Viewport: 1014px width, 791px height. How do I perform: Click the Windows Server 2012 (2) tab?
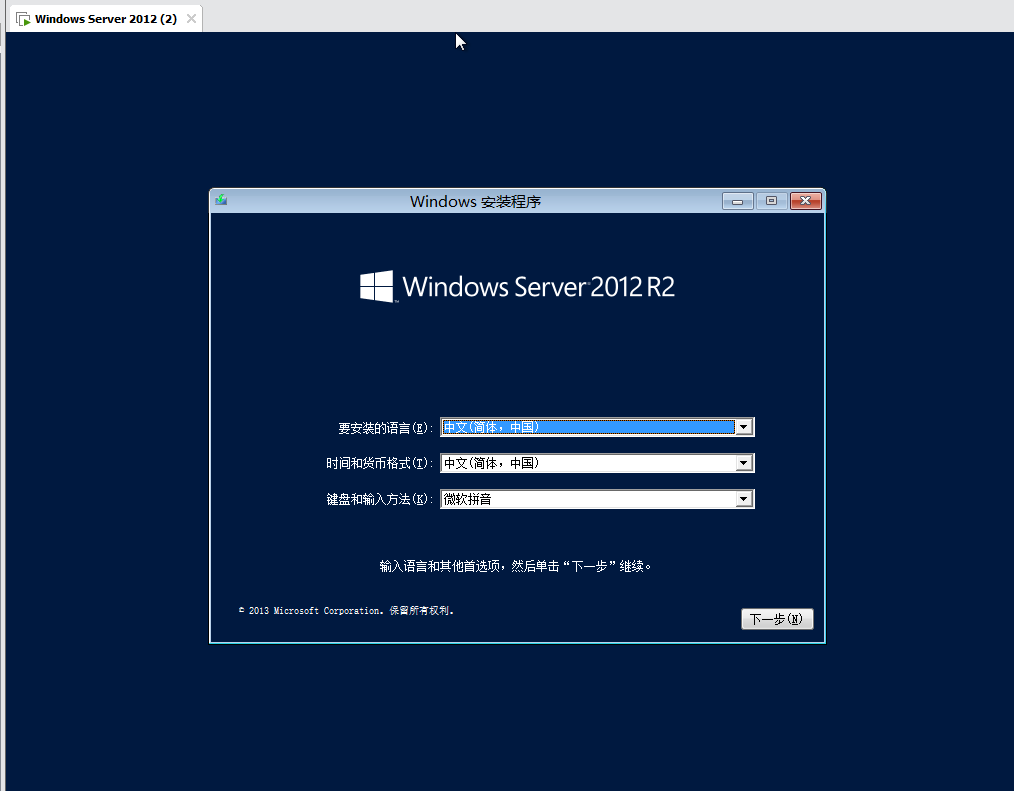click(105, 19)
